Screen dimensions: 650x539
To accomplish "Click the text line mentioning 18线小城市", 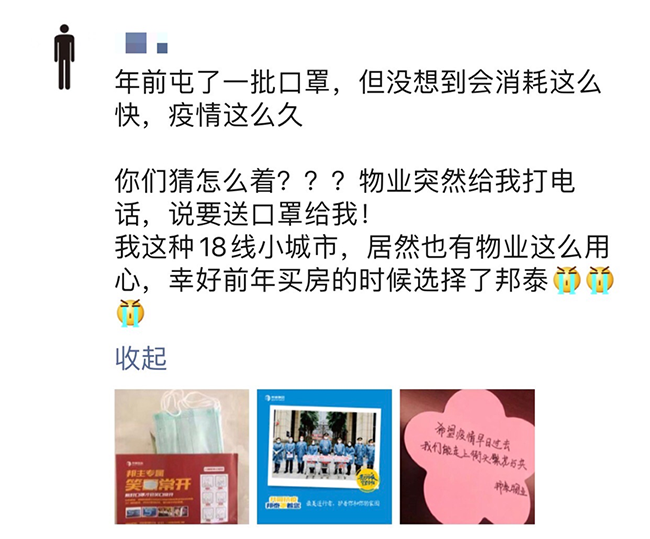I will point(361,247).
